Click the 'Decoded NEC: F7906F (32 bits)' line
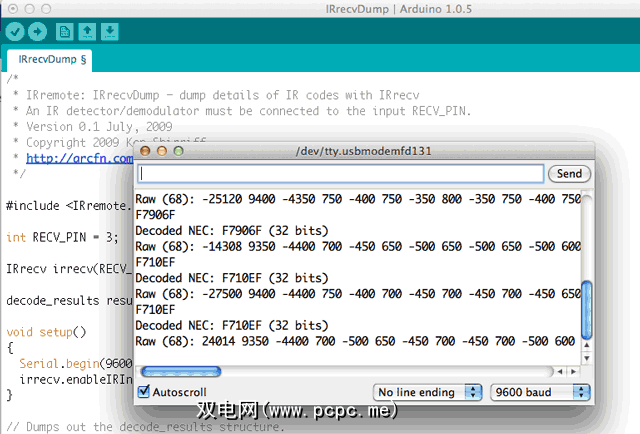Image resolution: width=640 pixels, height=434 pixels. click(x=232, y=231)
